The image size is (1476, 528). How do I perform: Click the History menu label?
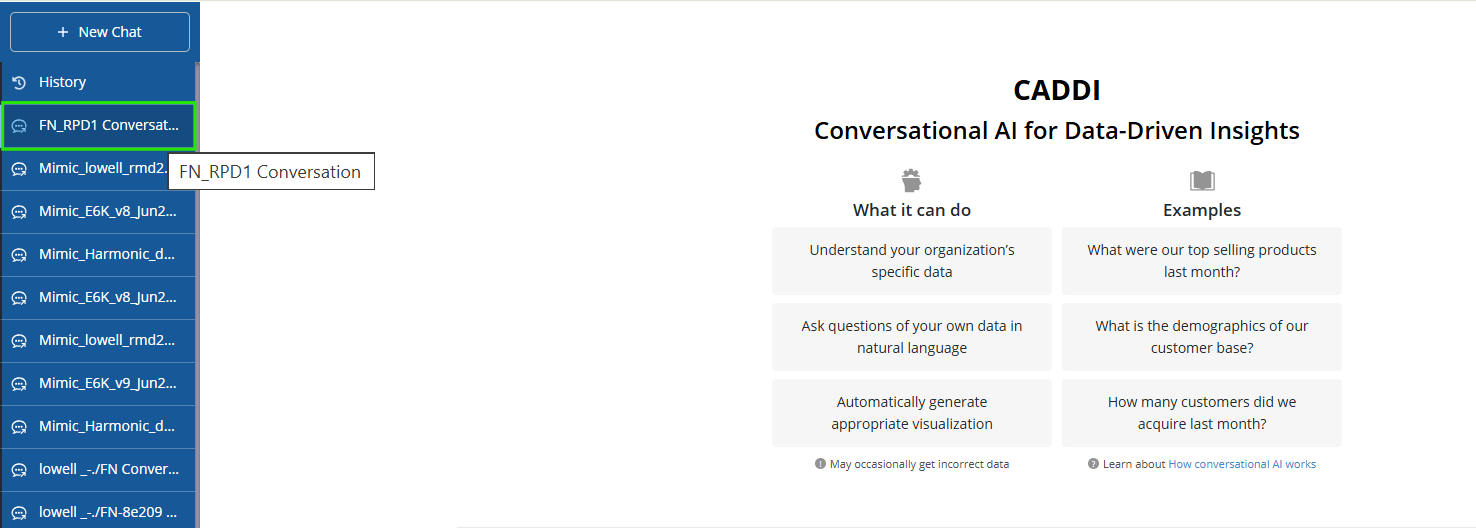62,82
